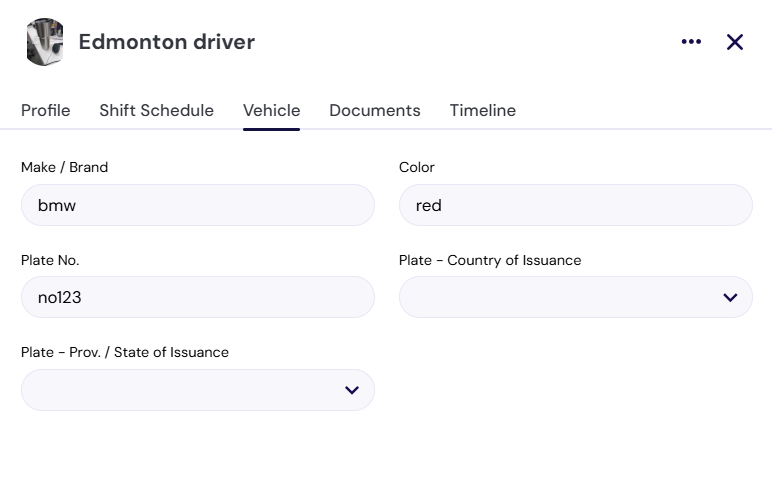Select the Vehicle tab
This screenshot has height=504, width=772.
(271, 110)
